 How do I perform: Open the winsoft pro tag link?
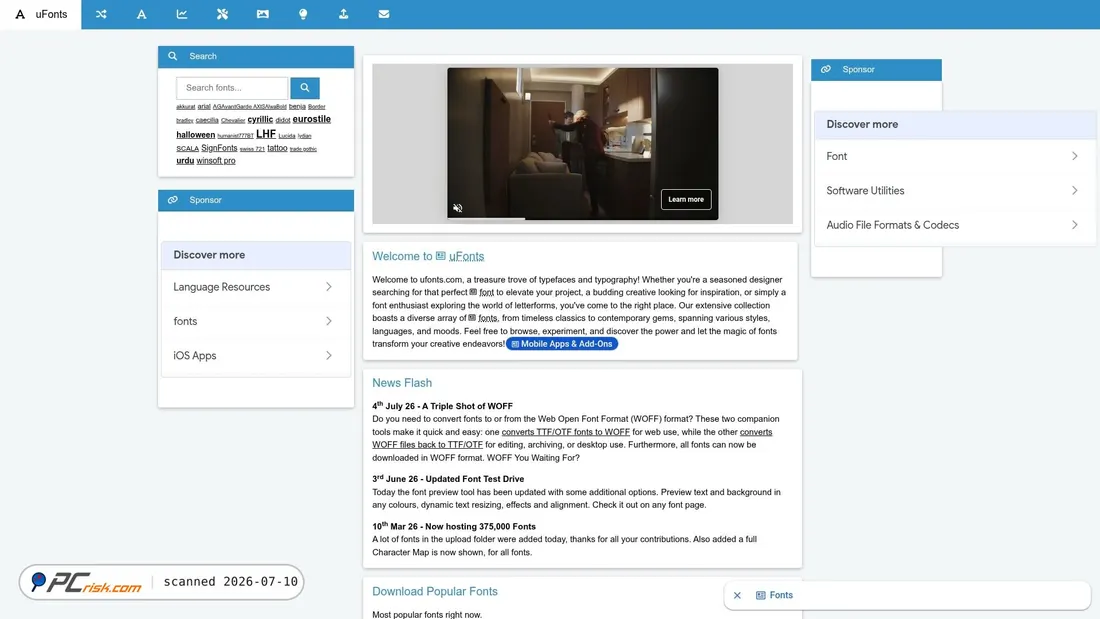click(x=216, y=161)
